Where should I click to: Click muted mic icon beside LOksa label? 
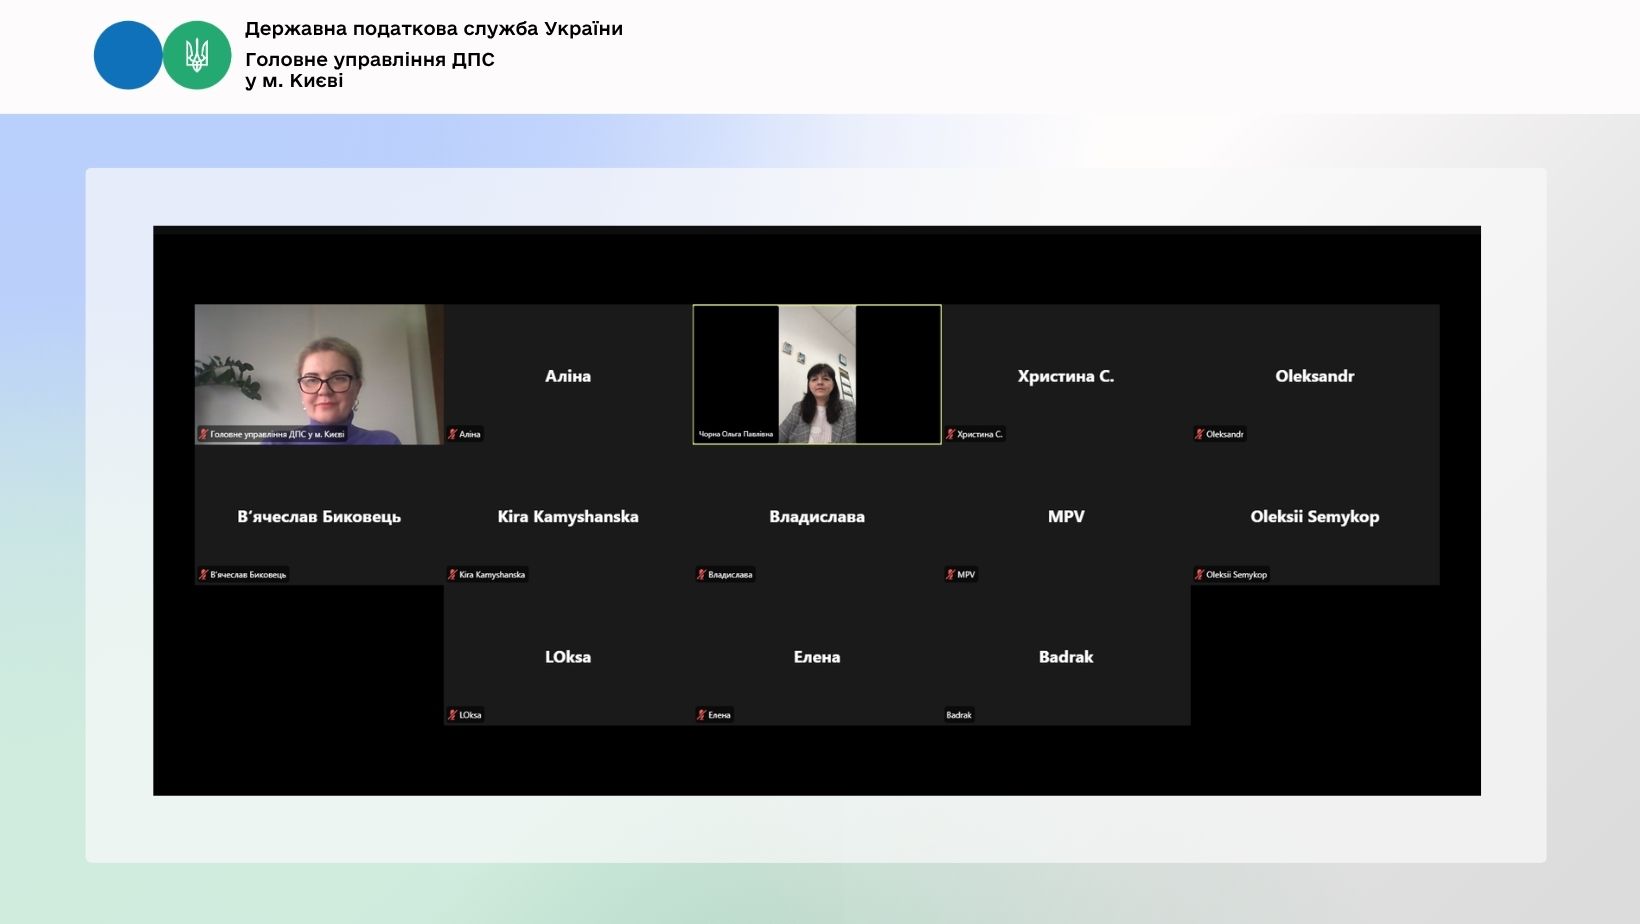[x=452, y=715]
